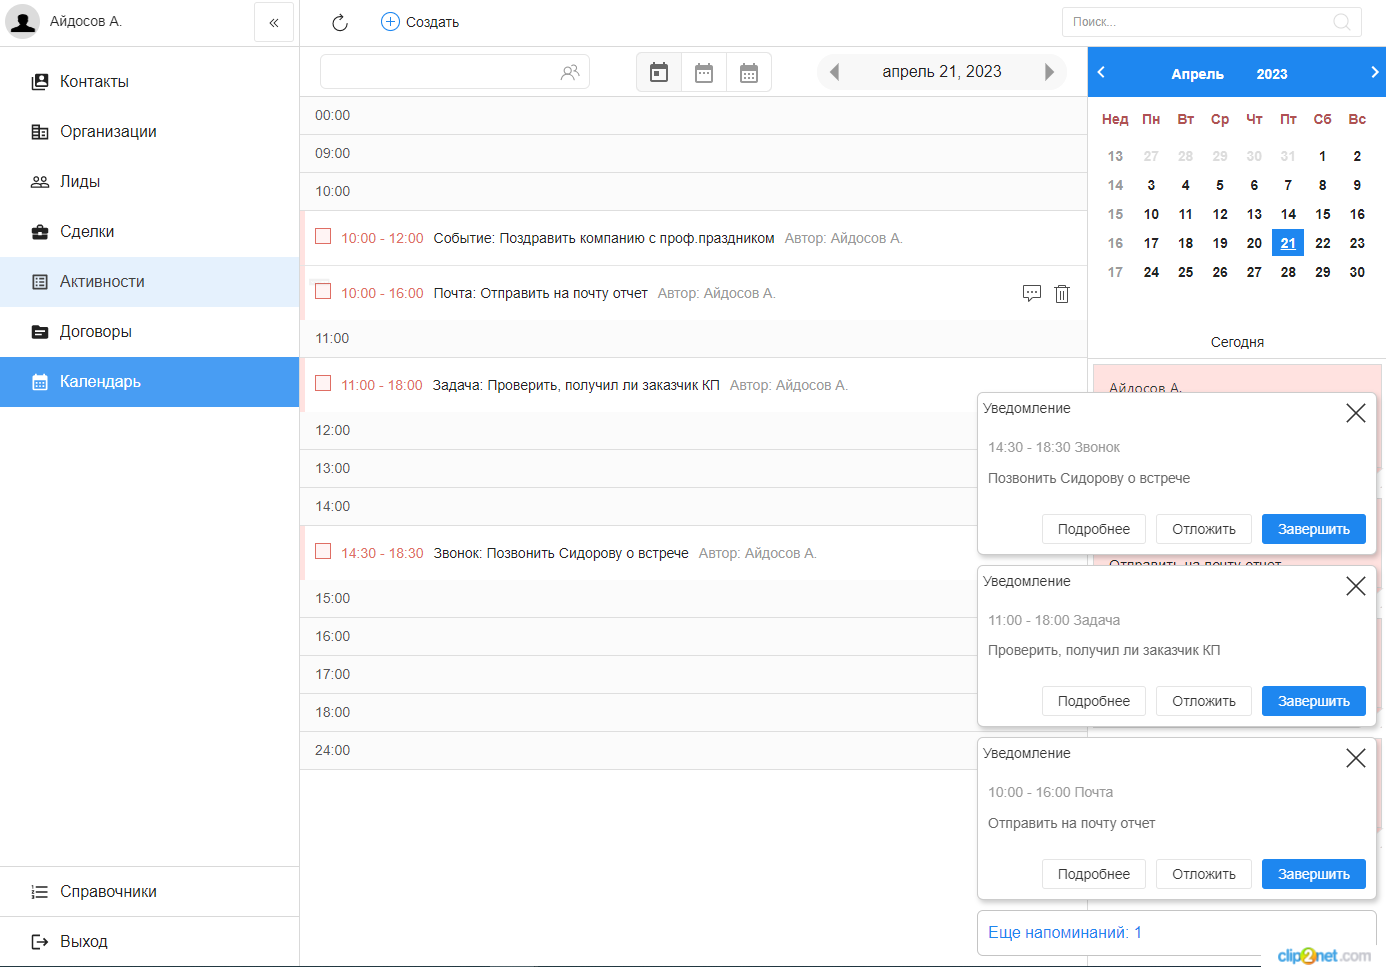The height and width of the screenshot is (967, 1386).
Task: Close the Почта notification popup
Action: (x=1356, y=758)
